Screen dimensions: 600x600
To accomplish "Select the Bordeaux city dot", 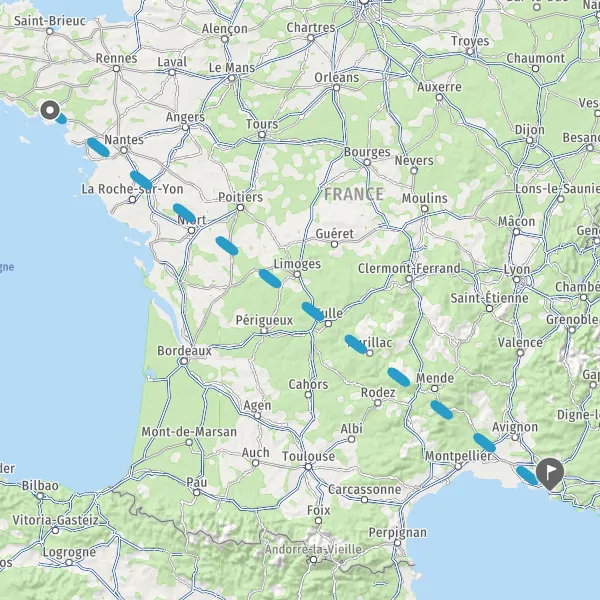I will (184, 361).
